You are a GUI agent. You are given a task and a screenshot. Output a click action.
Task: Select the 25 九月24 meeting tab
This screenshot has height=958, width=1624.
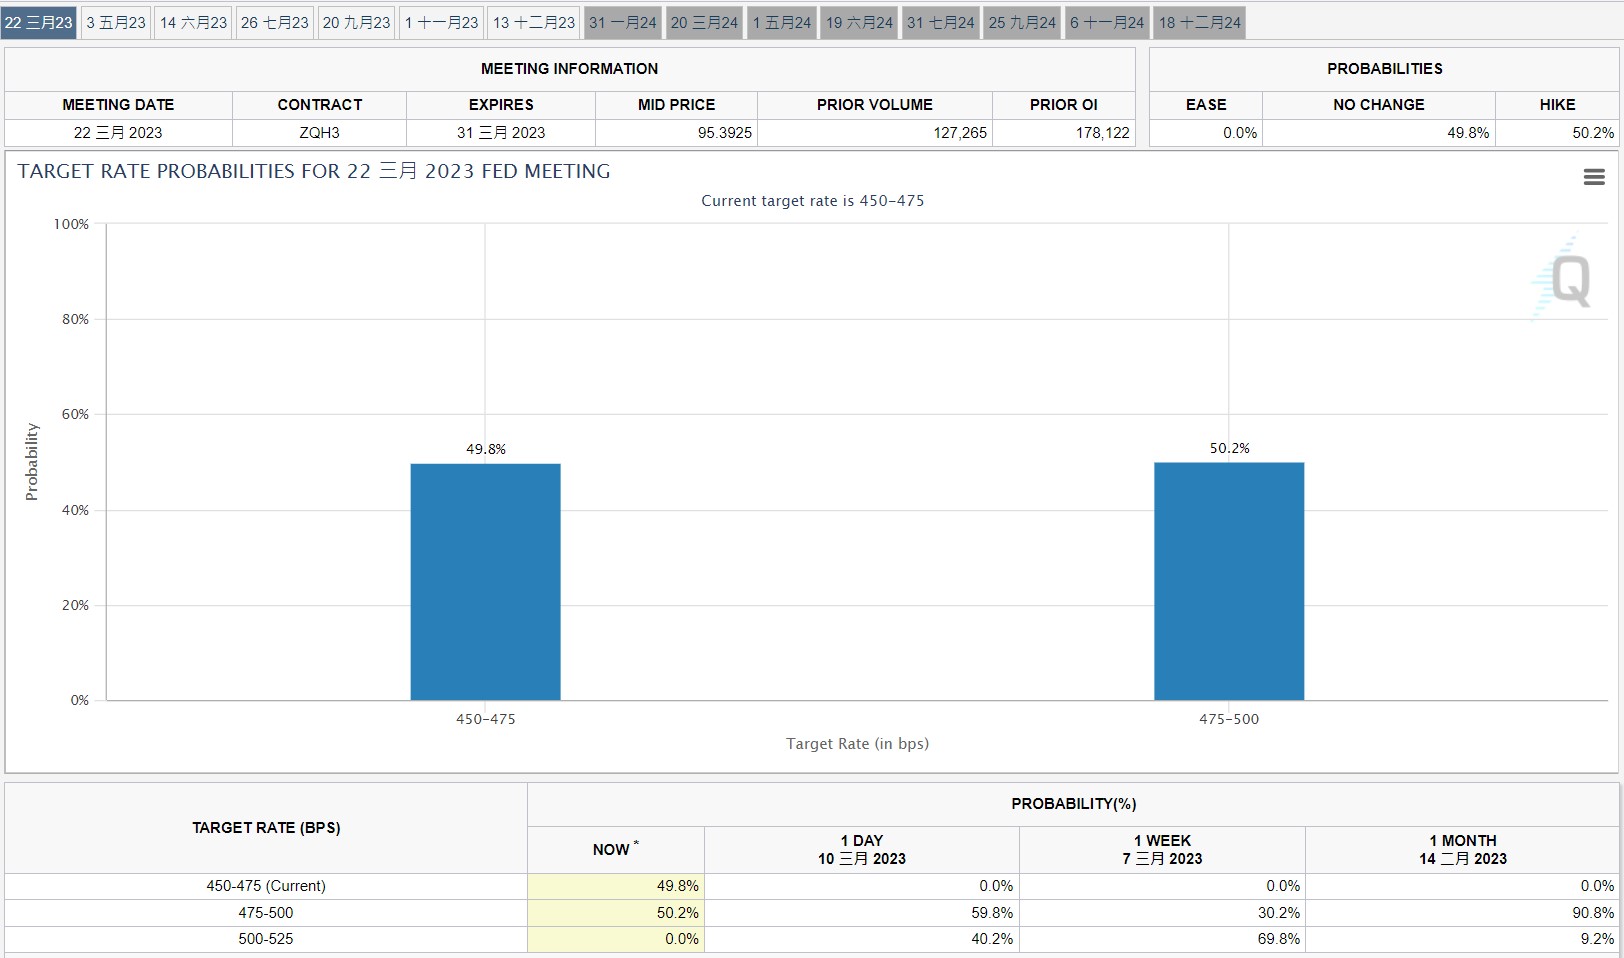(x=1022, y=23)
